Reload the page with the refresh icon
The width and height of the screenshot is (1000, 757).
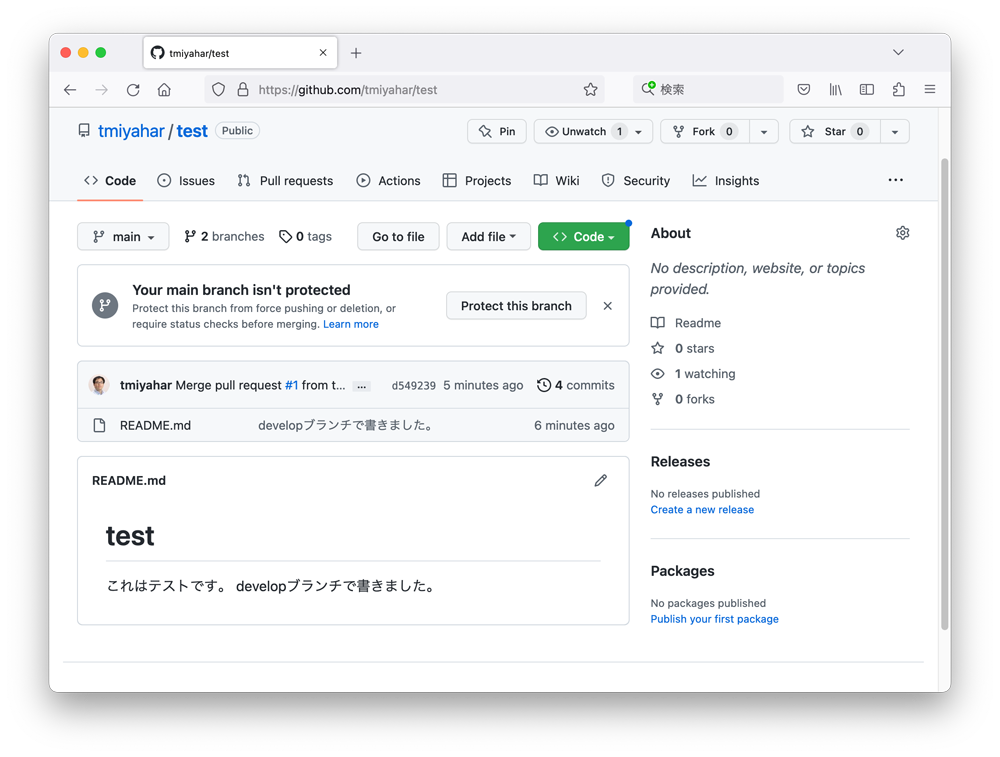pos(133,90)
